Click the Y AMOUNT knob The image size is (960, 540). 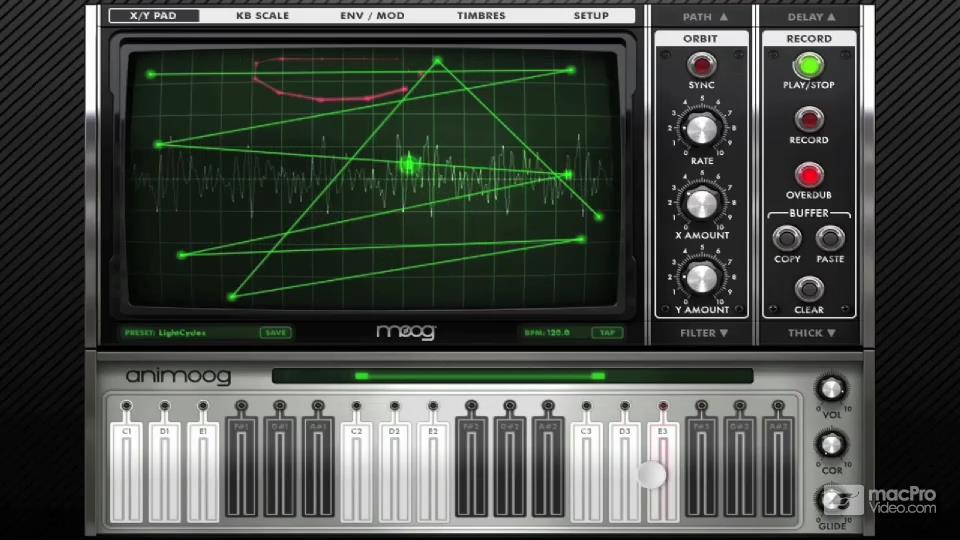702,279
